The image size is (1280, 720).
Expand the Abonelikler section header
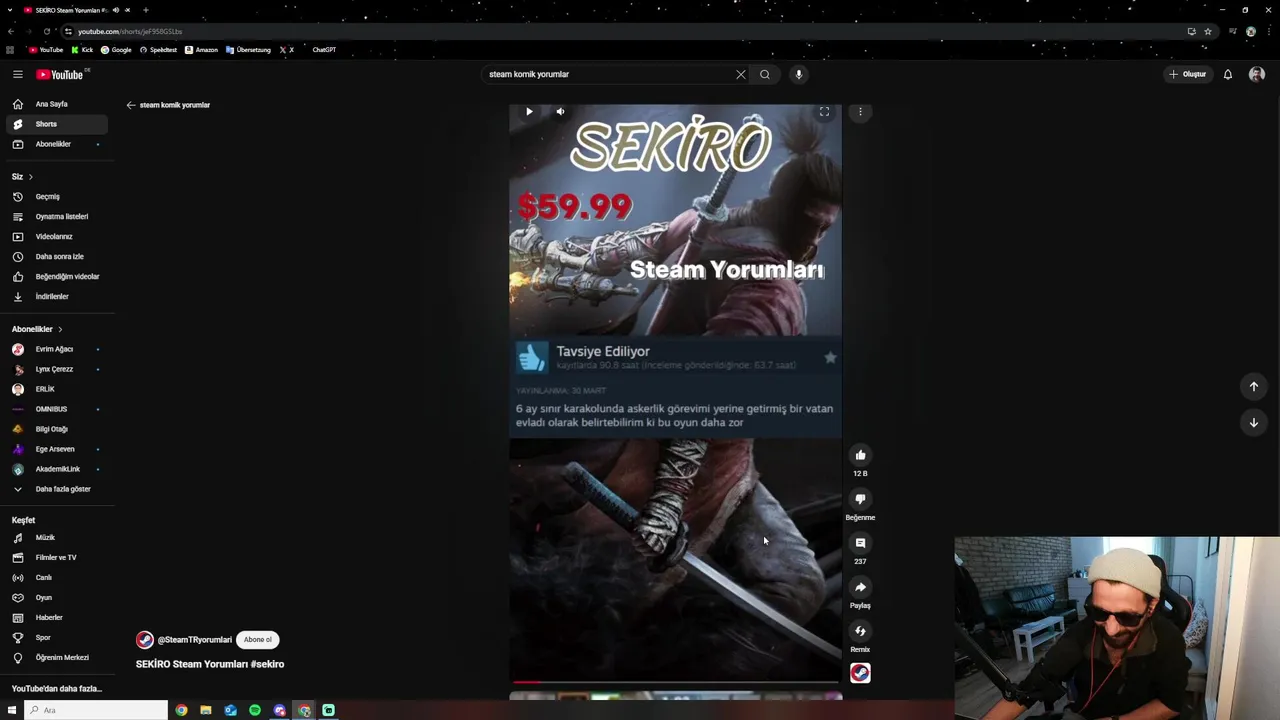(x=37, y=329)
